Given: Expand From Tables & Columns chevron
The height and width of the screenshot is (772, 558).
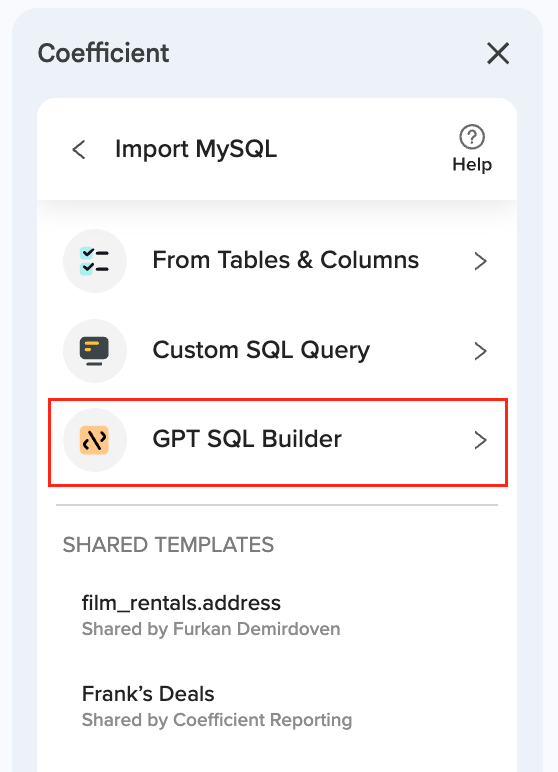Looking at the screenshot, I should [480, 261].
